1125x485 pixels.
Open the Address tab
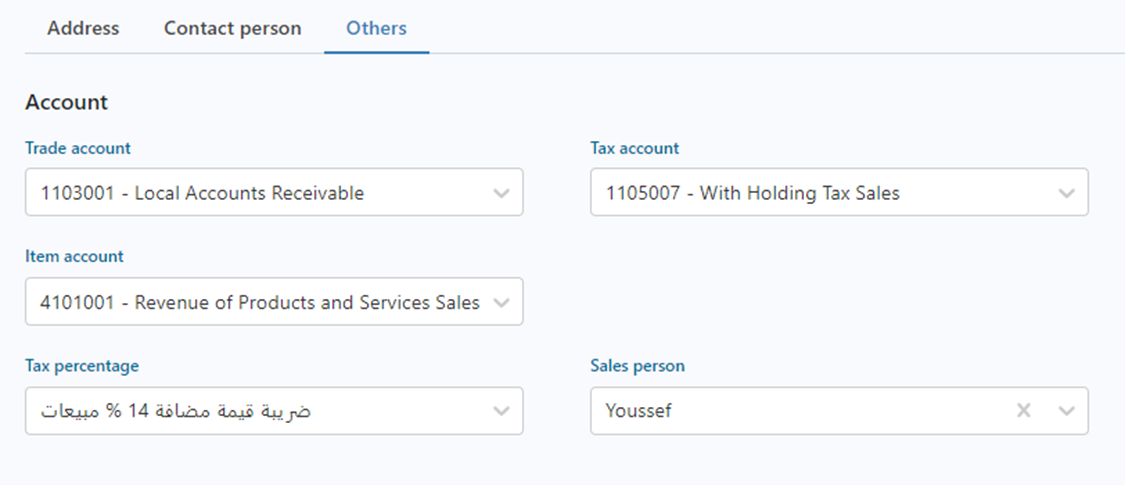(x=83, y=28)
